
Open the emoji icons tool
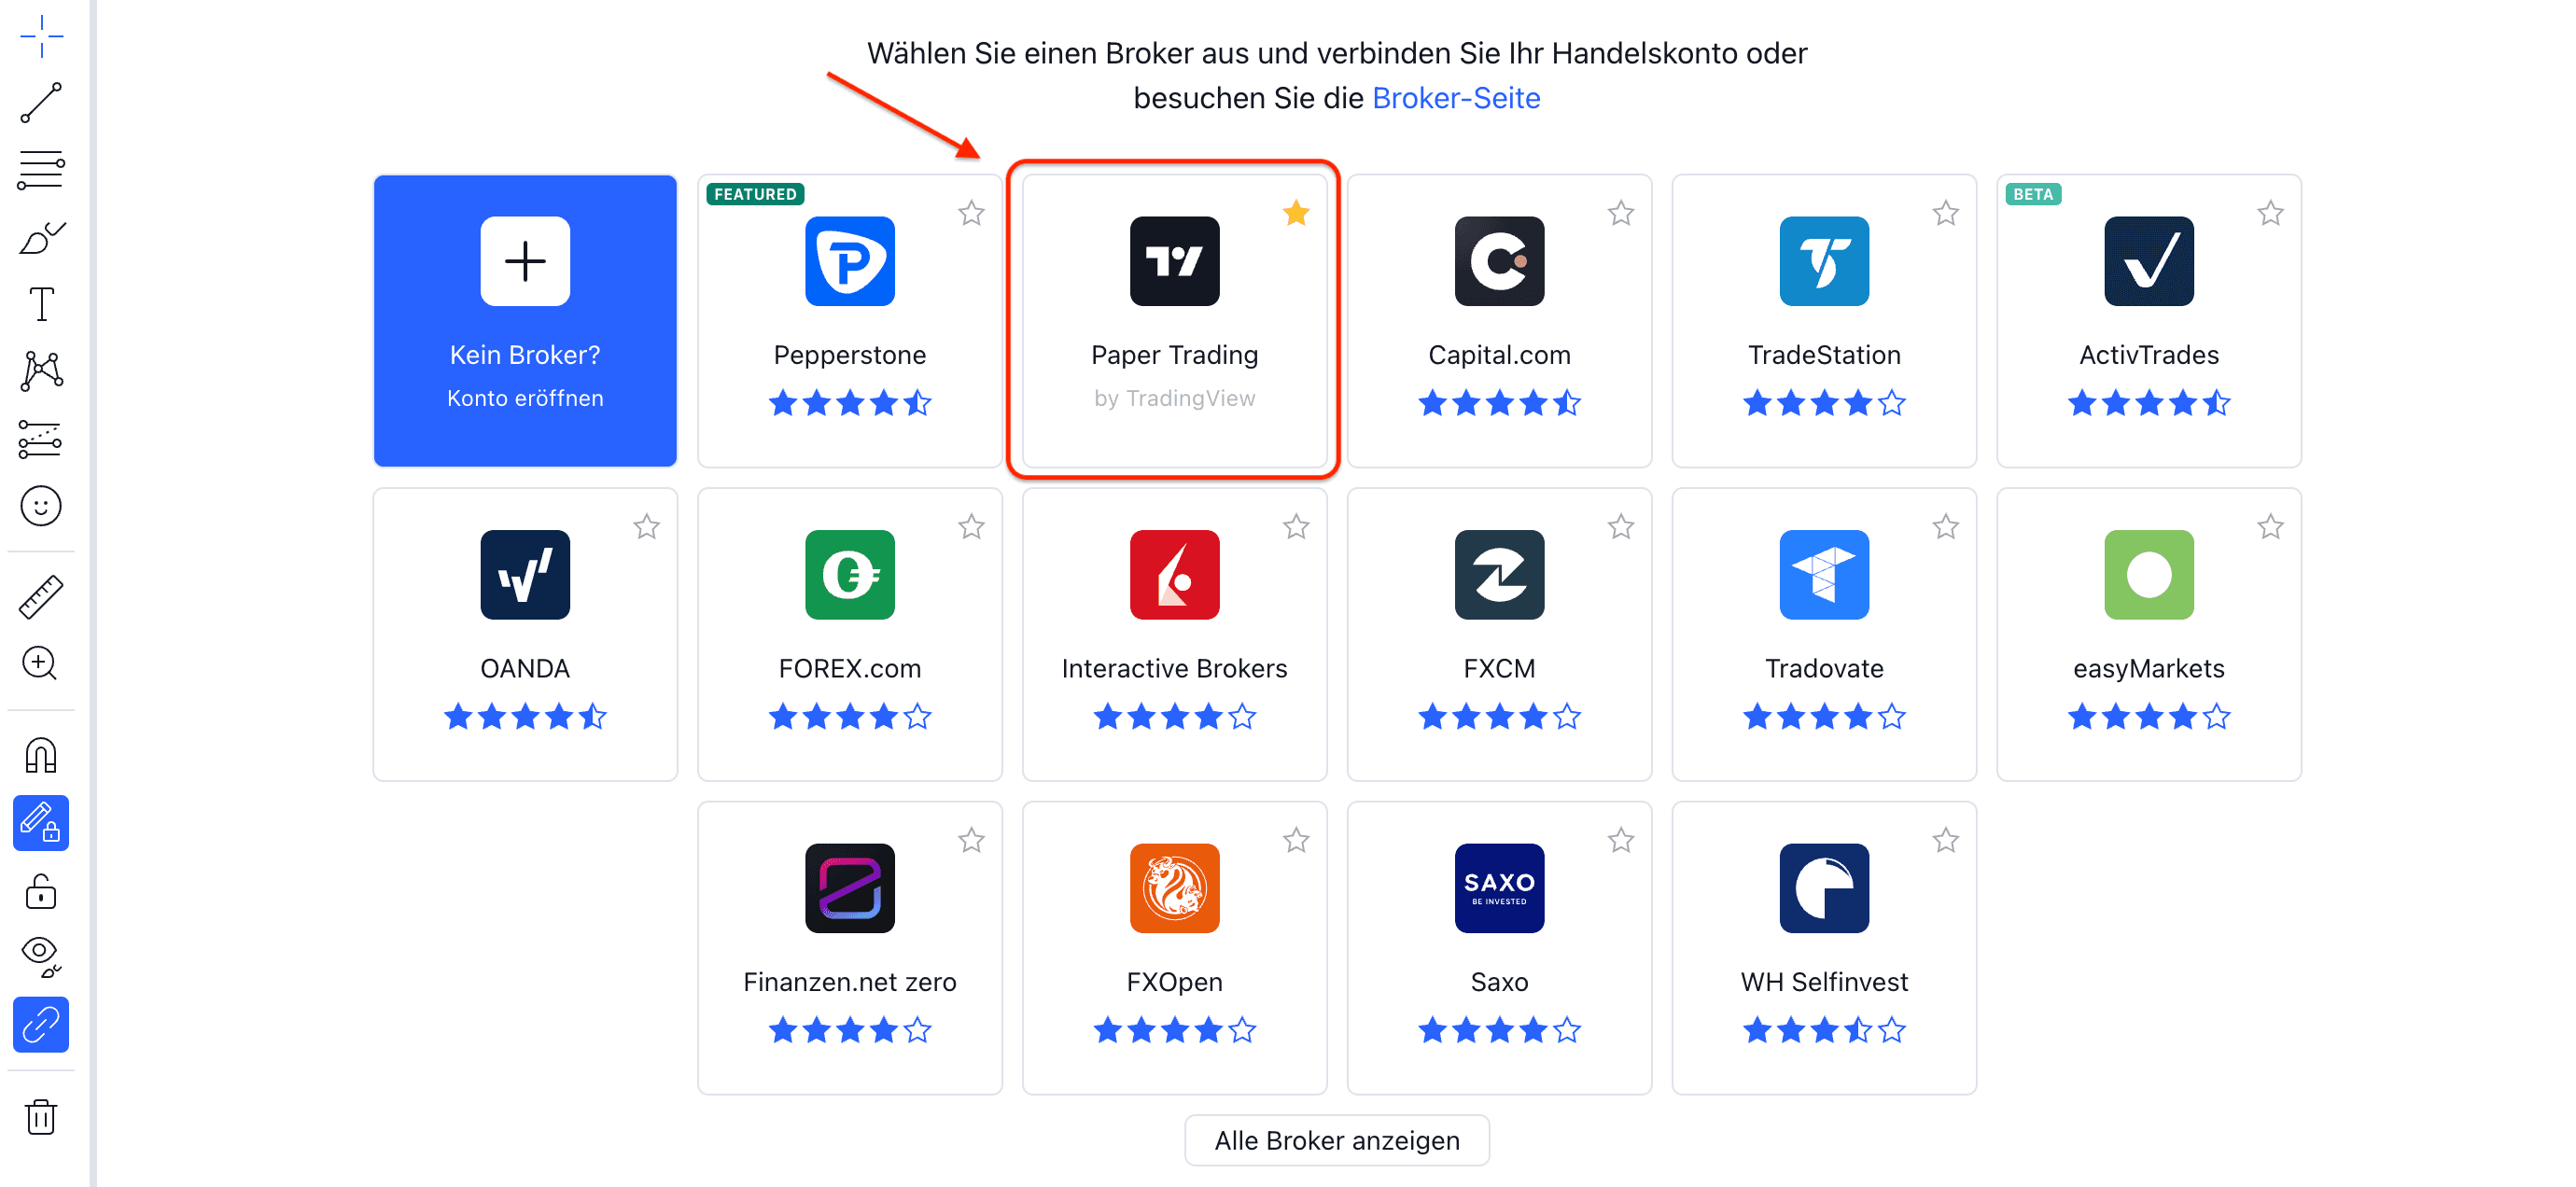(41, 507)
